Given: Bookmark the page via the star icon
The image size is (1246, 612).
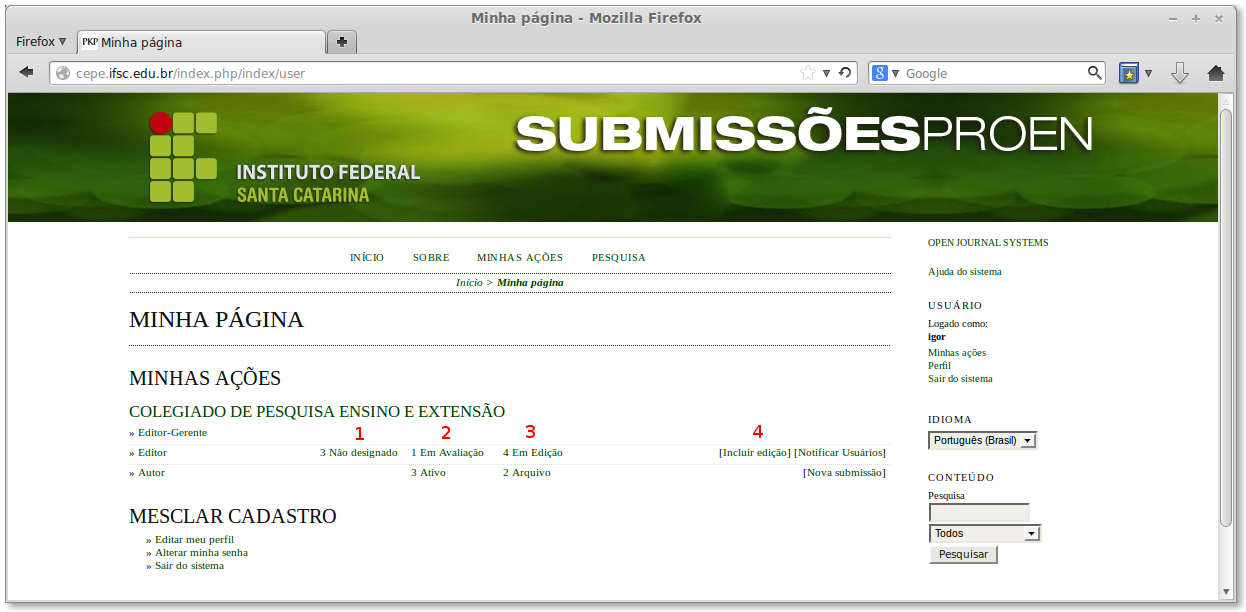Looking at the screenshot, I should pos(809,72).
